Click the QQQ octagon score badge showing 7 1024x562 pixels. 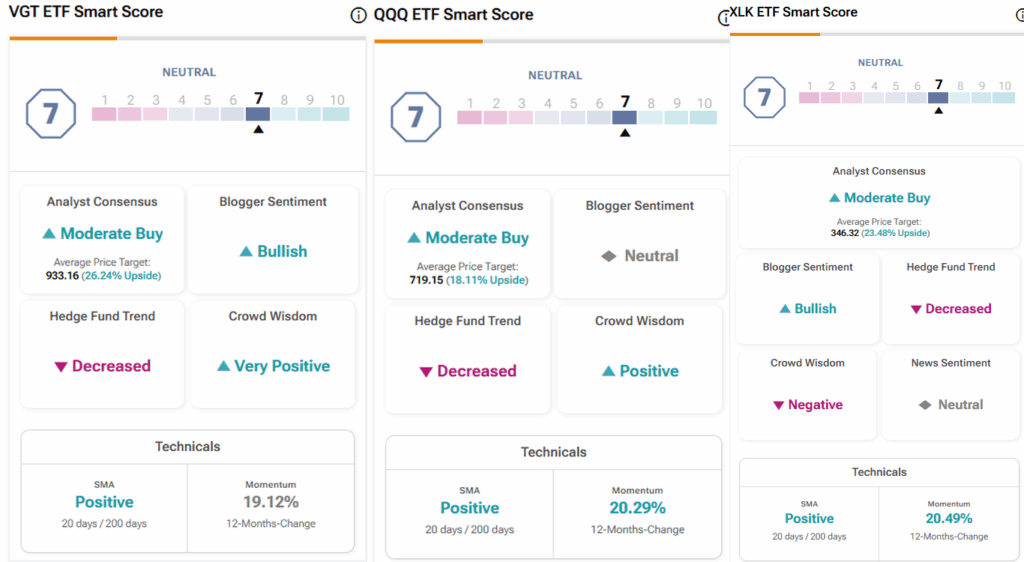tap(415, 117)
